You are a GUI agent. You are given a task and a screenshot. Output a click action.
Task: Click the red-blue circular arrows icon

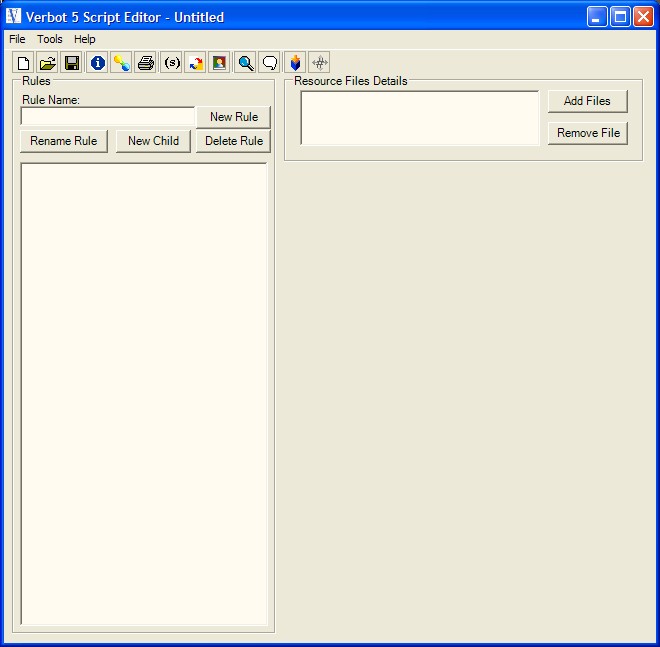pos(195,63)
